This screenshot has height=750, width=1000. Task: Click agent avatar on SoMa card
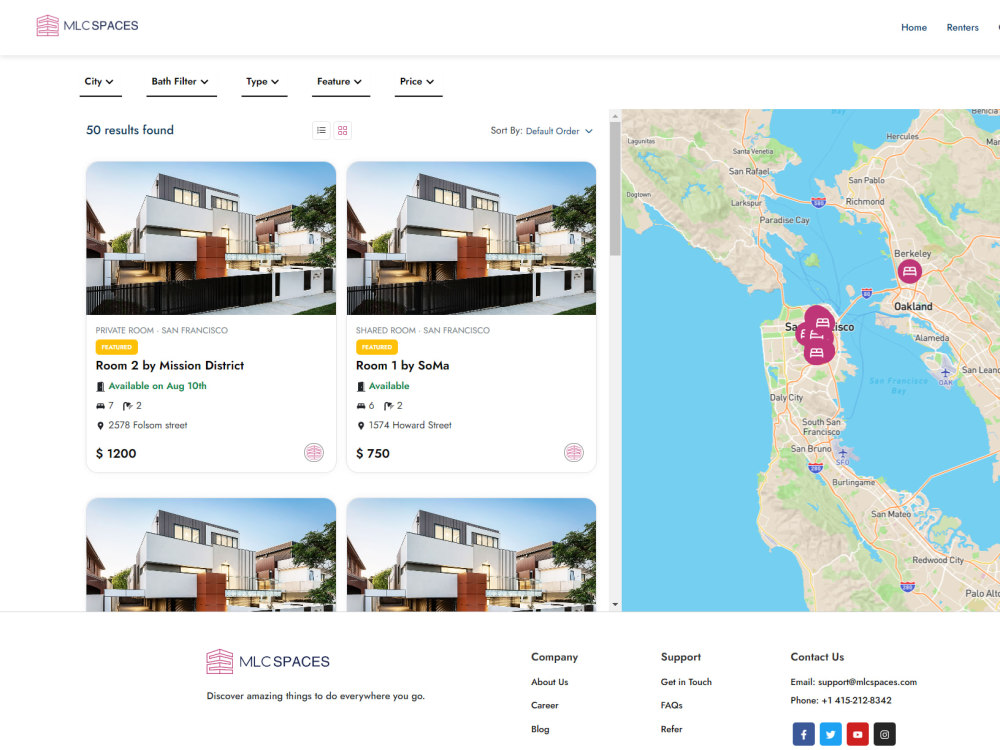pos(574,453)
